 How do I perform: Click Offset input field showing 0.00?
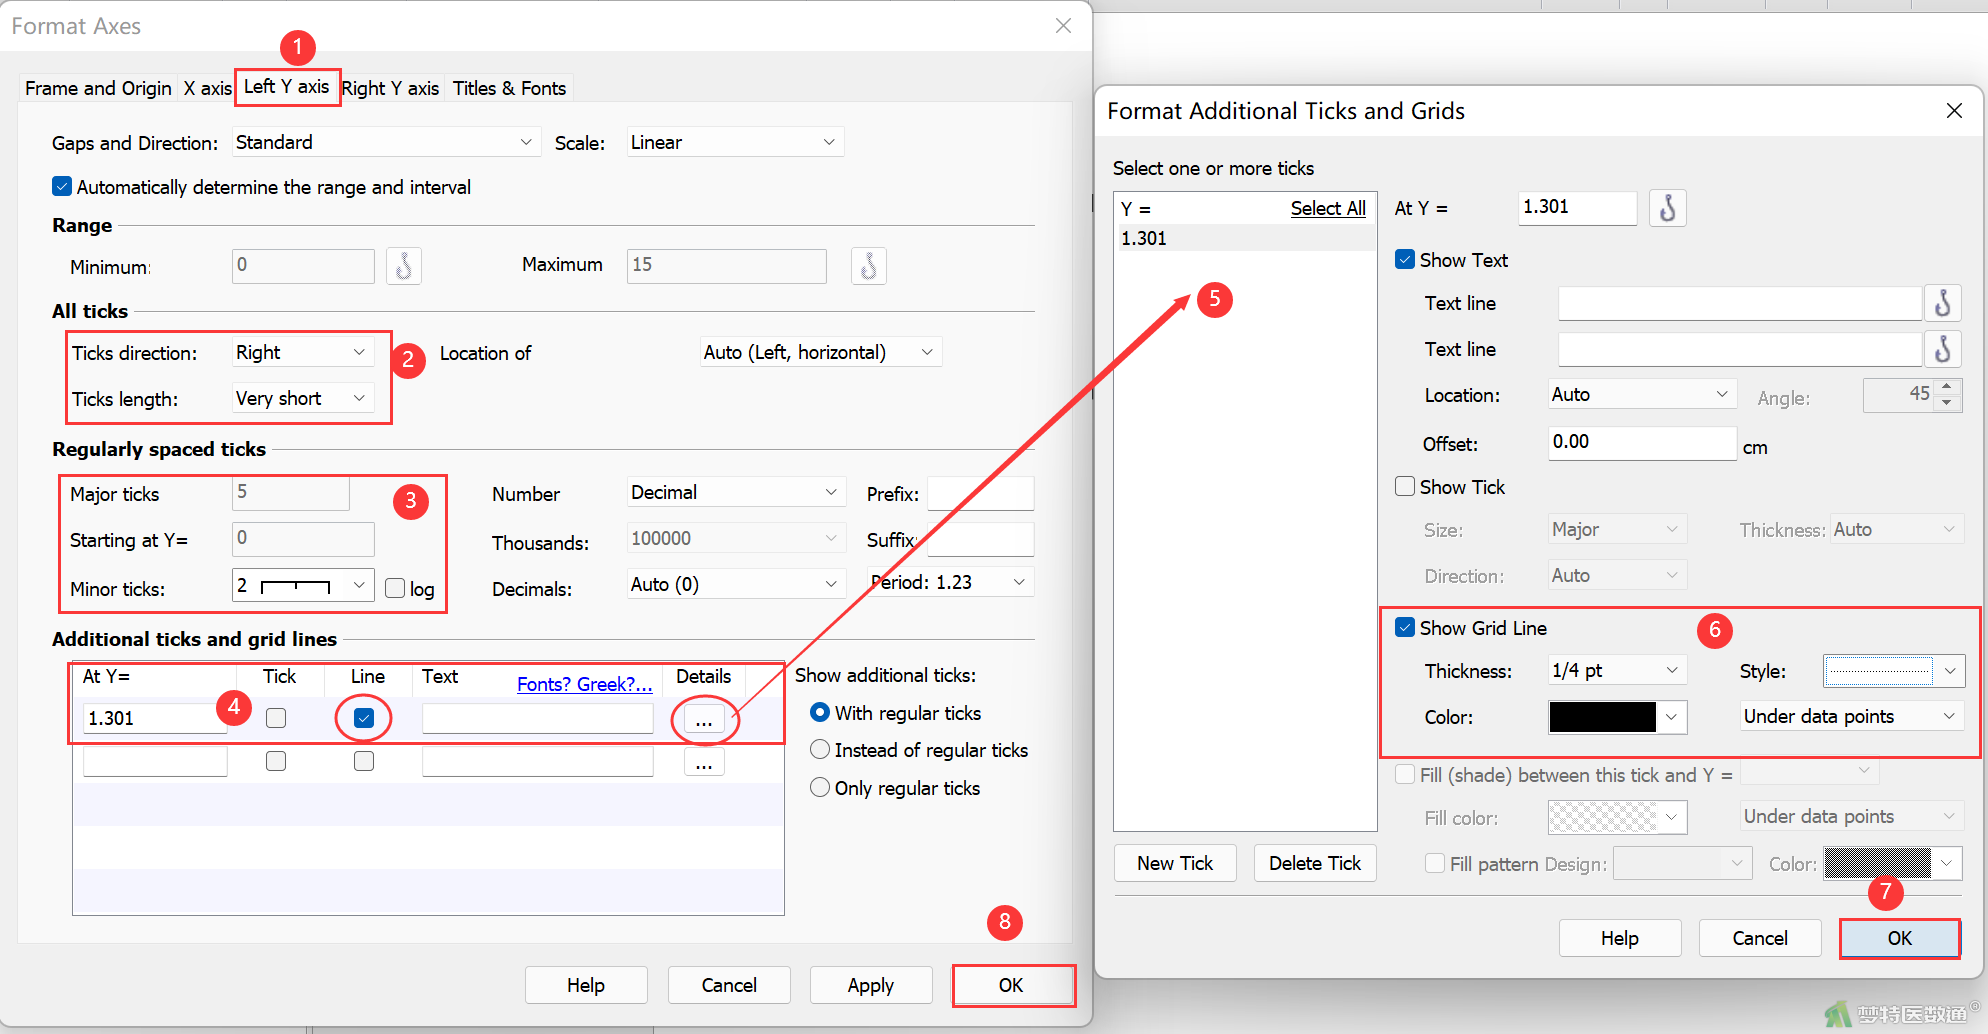pyautogui.click(x=1642, y=442)
